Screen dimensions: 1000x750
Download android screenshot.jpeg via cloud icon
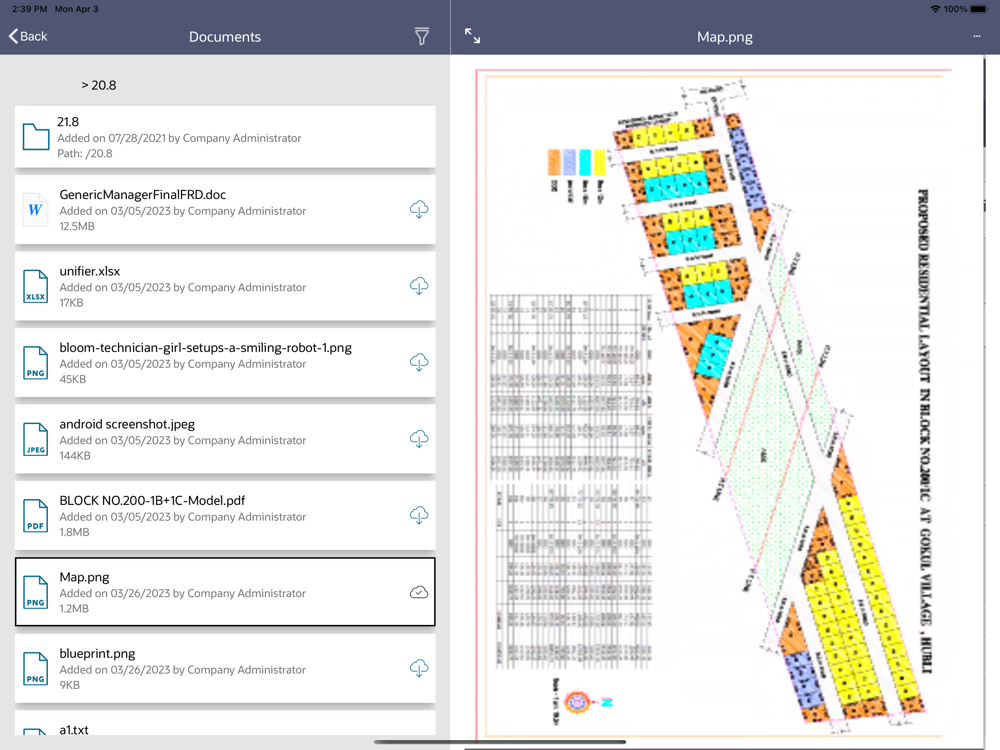point(419,439)
